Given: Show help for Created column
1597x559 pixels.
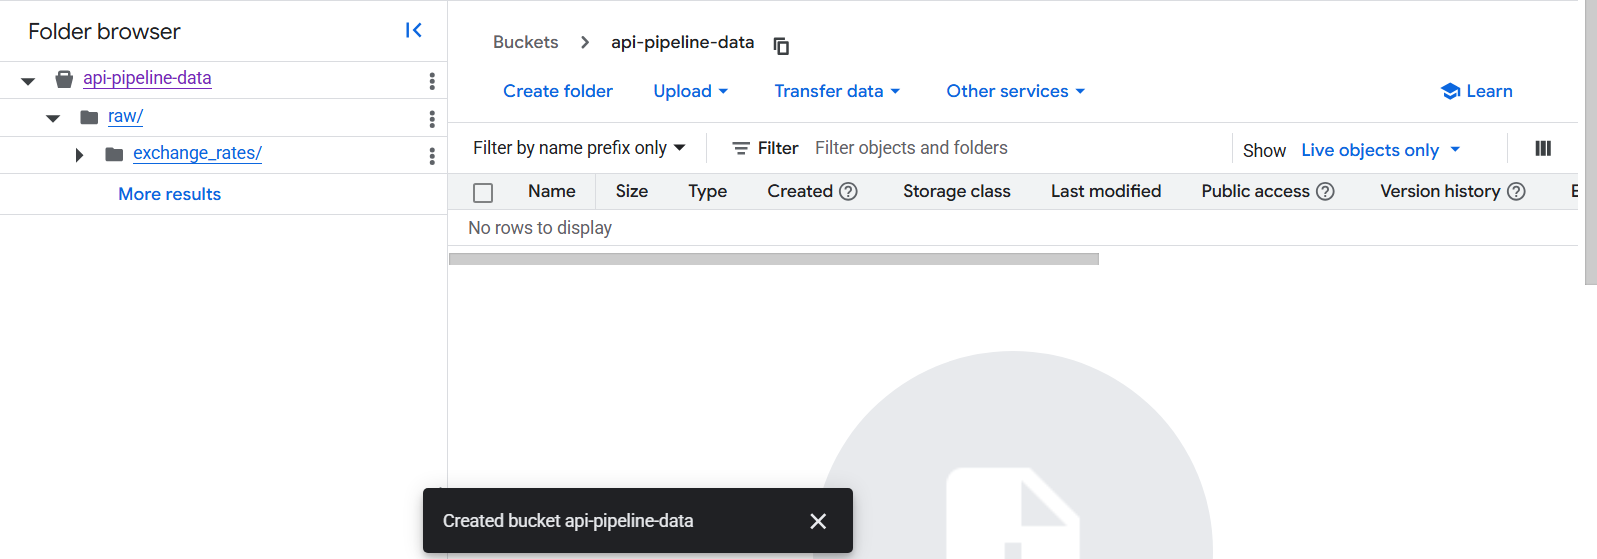Looking at the screenshot, I should pyautogui.click(x=848, y=191).
